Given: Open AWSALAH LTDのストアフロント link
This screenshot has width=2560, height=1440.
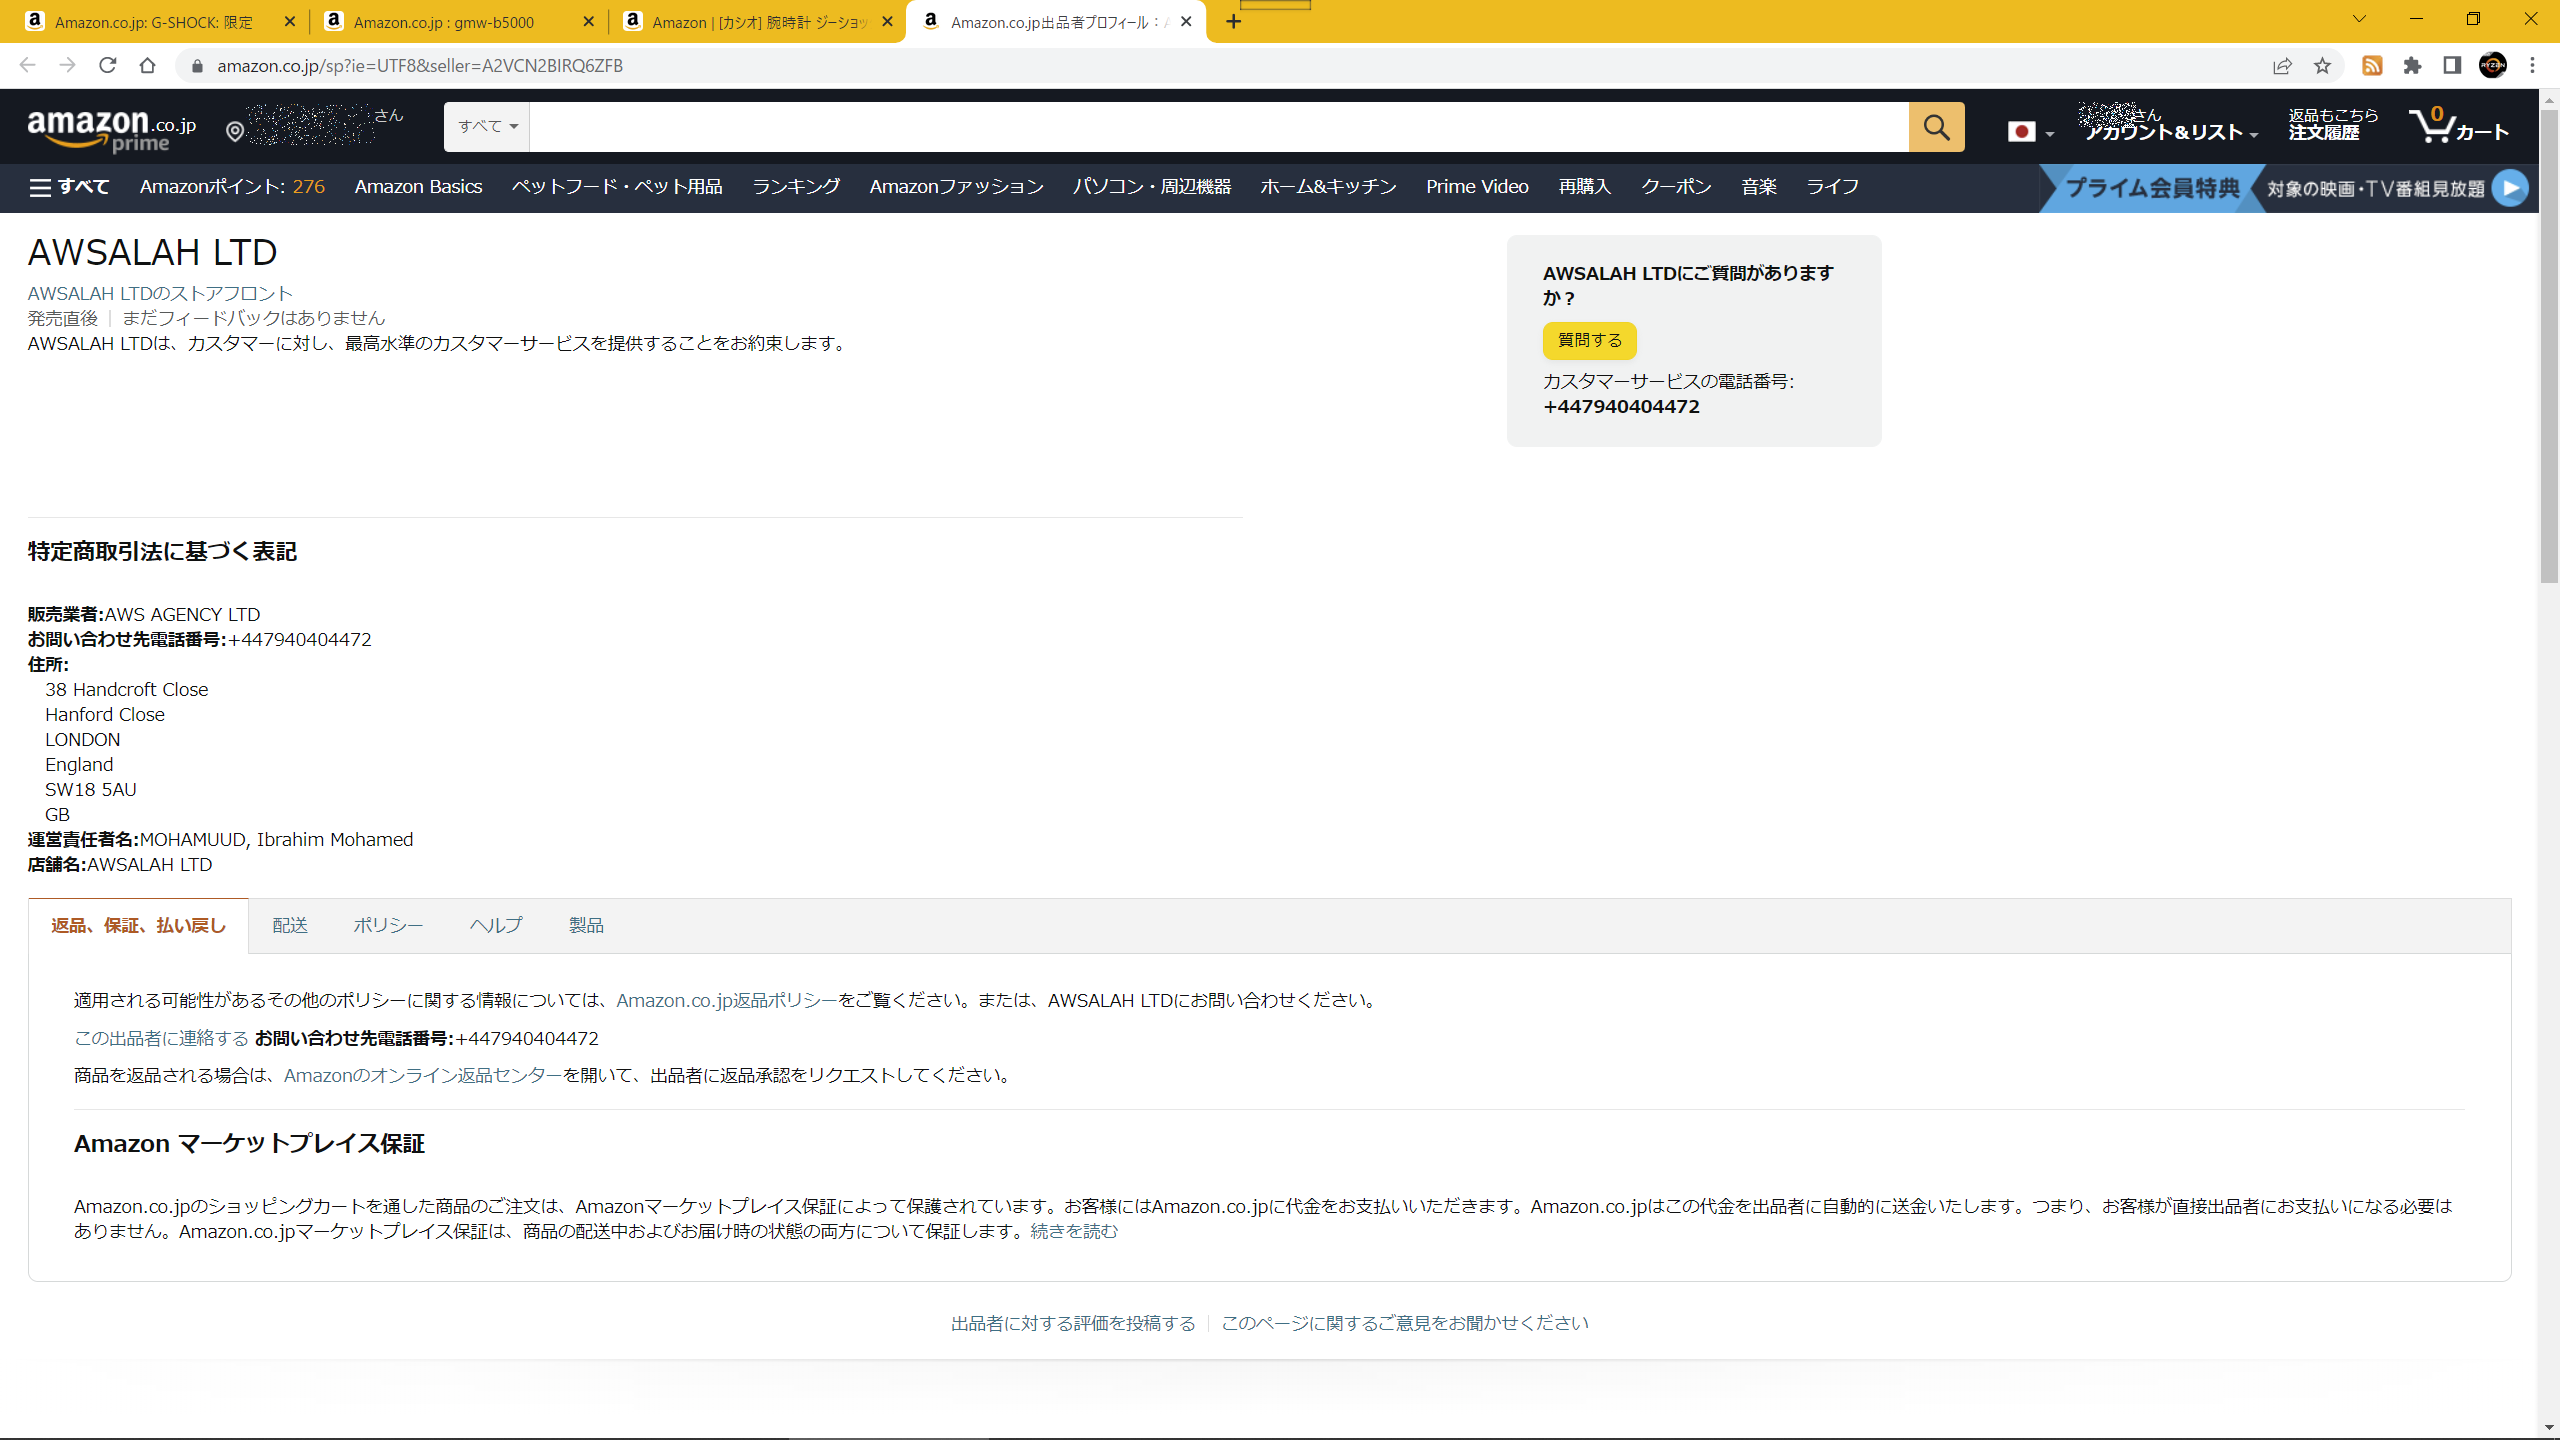Looking at the screenshot, I should [x=160, y=294].
